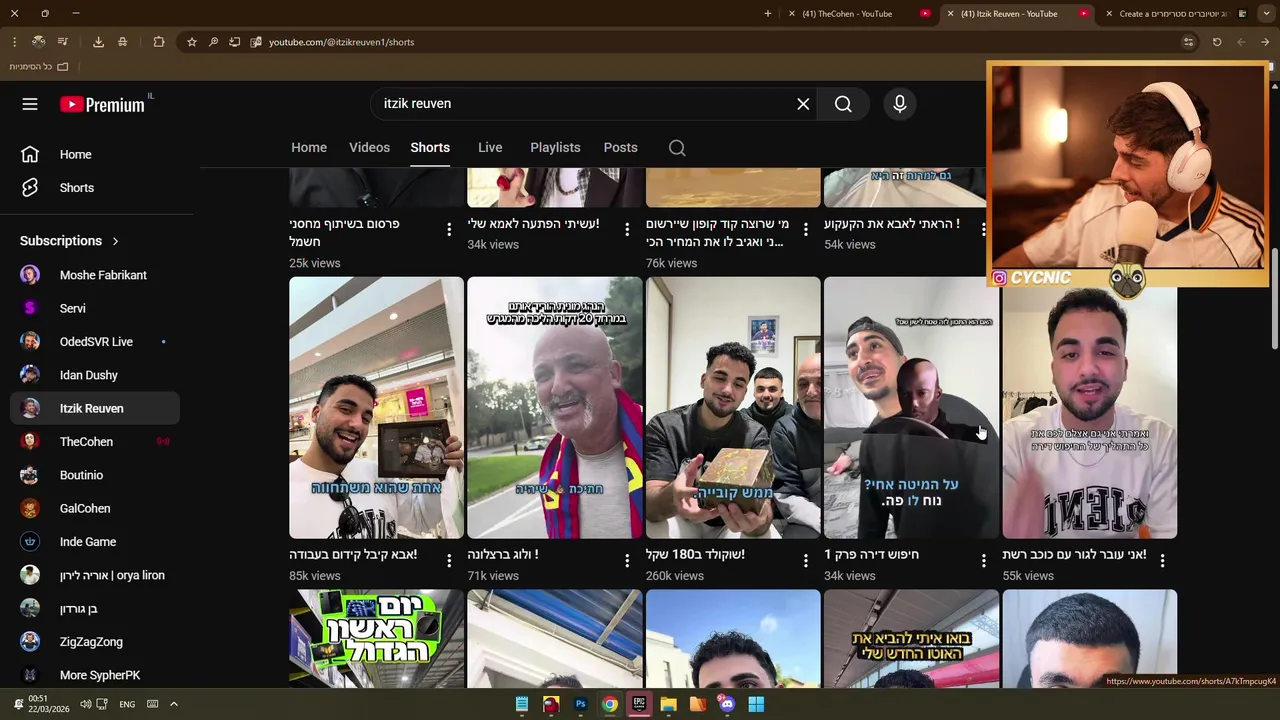Open Moshe Fabrikant subscription
The image size is (1280, 720).
point(95,275)
